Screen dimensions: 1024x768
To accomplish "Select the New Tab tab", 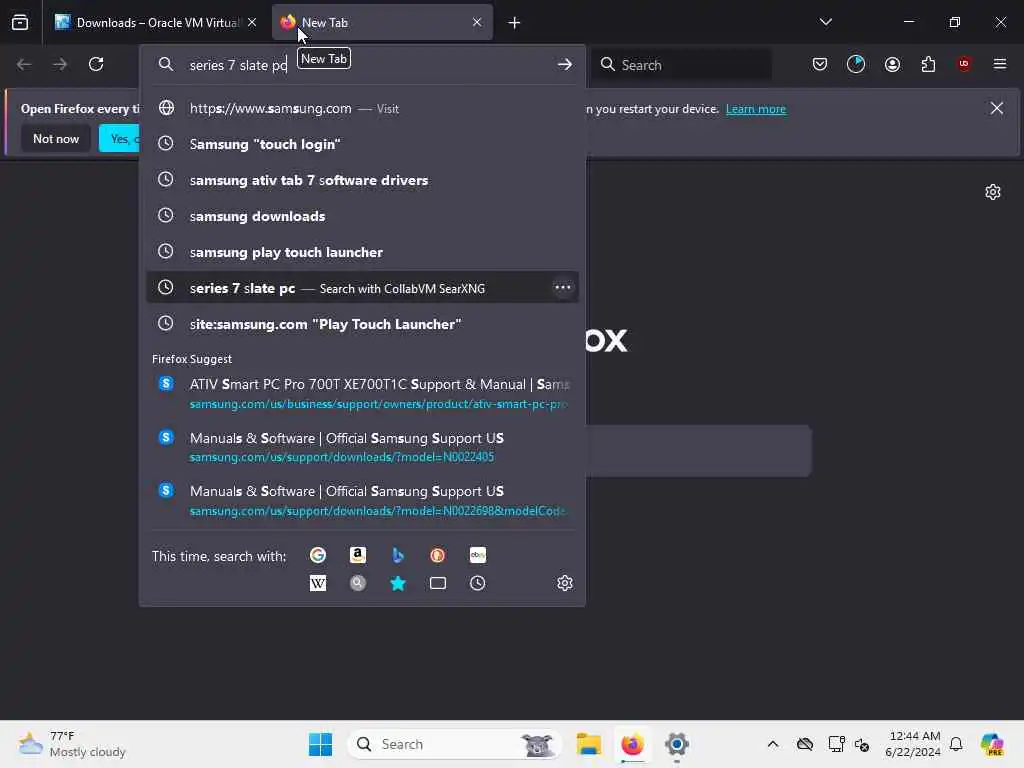I will [382, 22].
